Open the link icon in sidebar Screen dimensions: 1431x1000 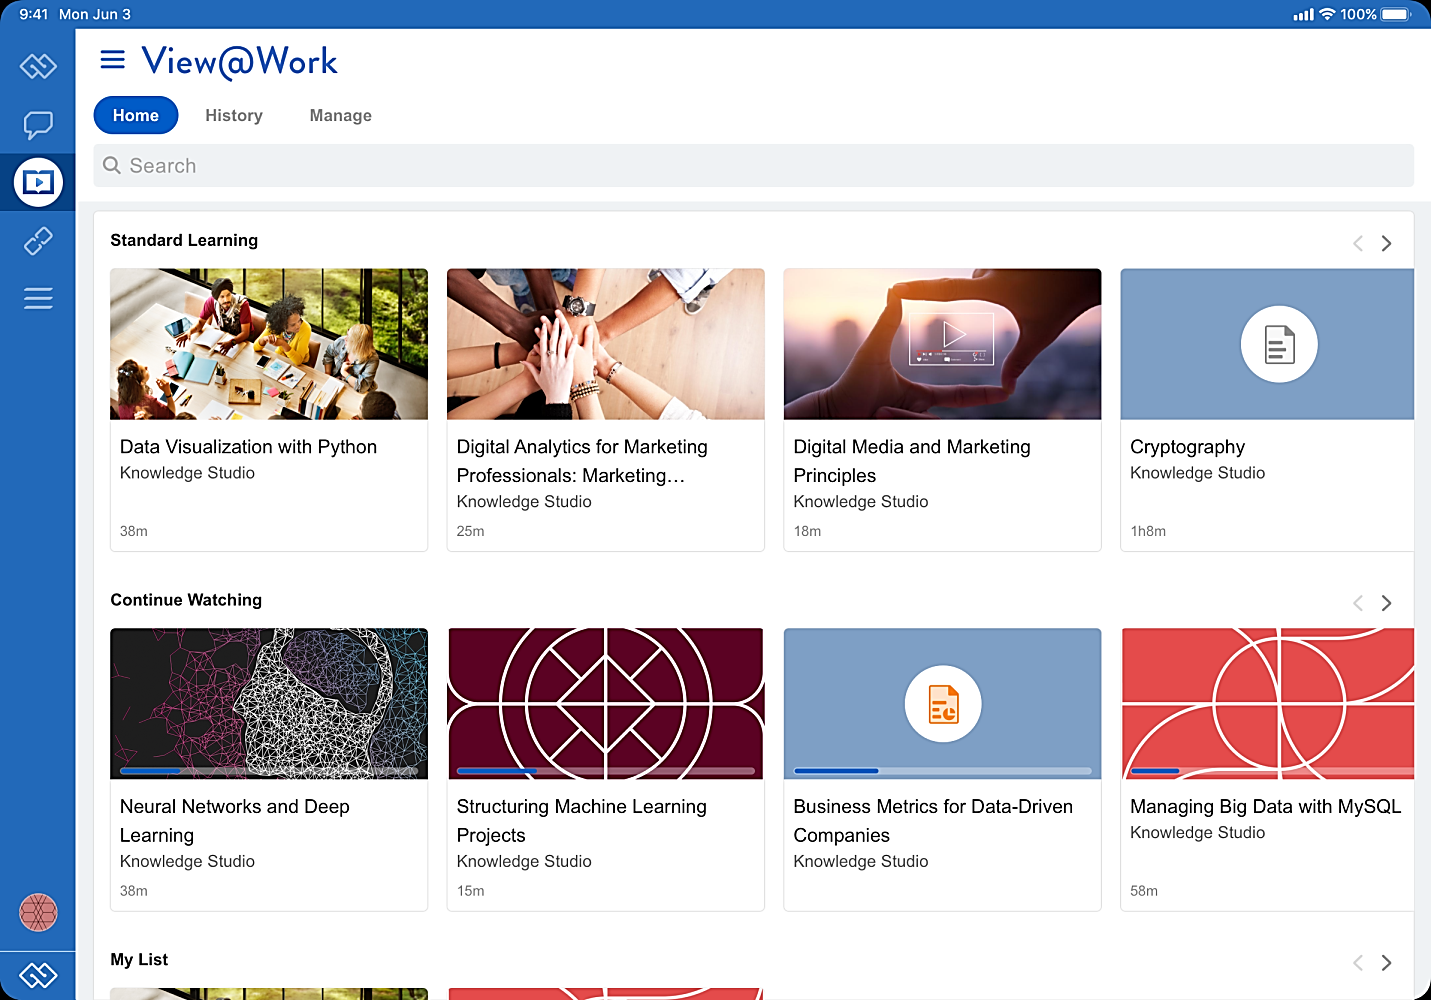tap(38, 241)
